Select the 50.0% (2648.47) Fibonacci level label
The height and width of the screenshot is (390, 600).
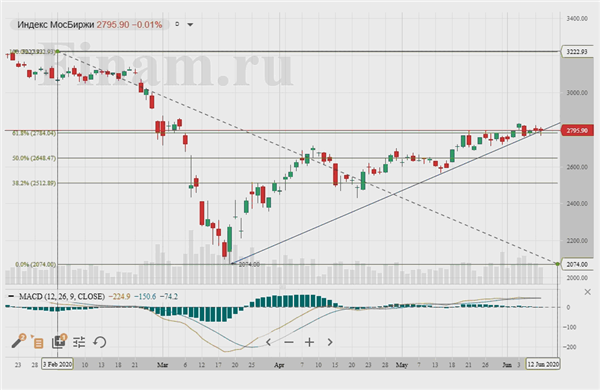[x=34, y=158]
